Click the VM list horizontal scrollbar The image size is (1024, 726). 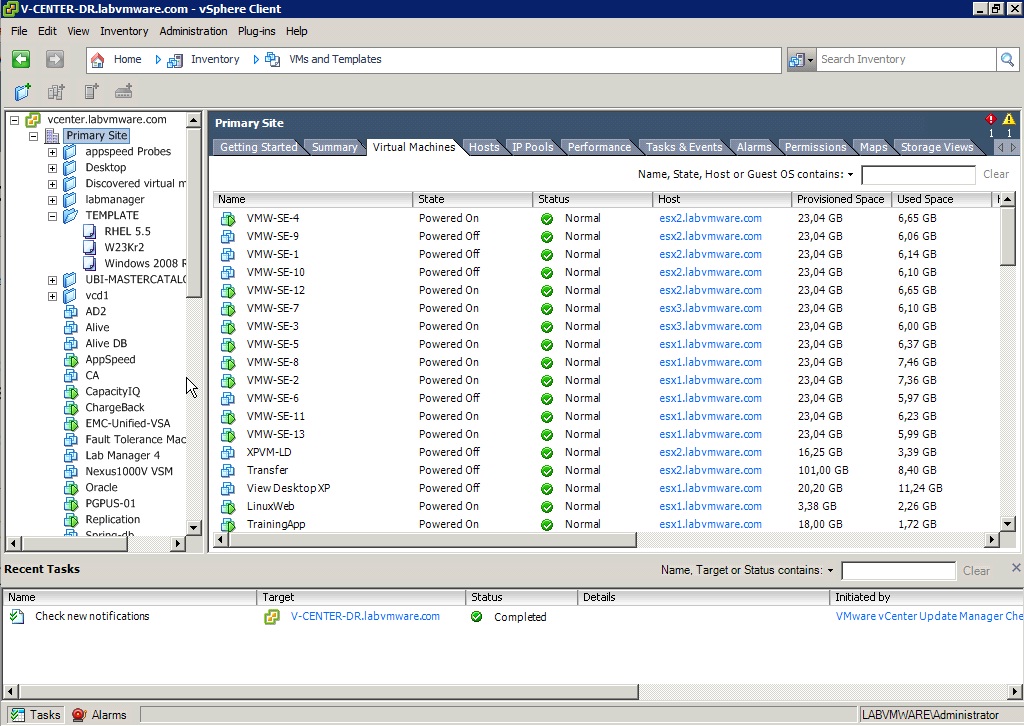click(432, 540)
